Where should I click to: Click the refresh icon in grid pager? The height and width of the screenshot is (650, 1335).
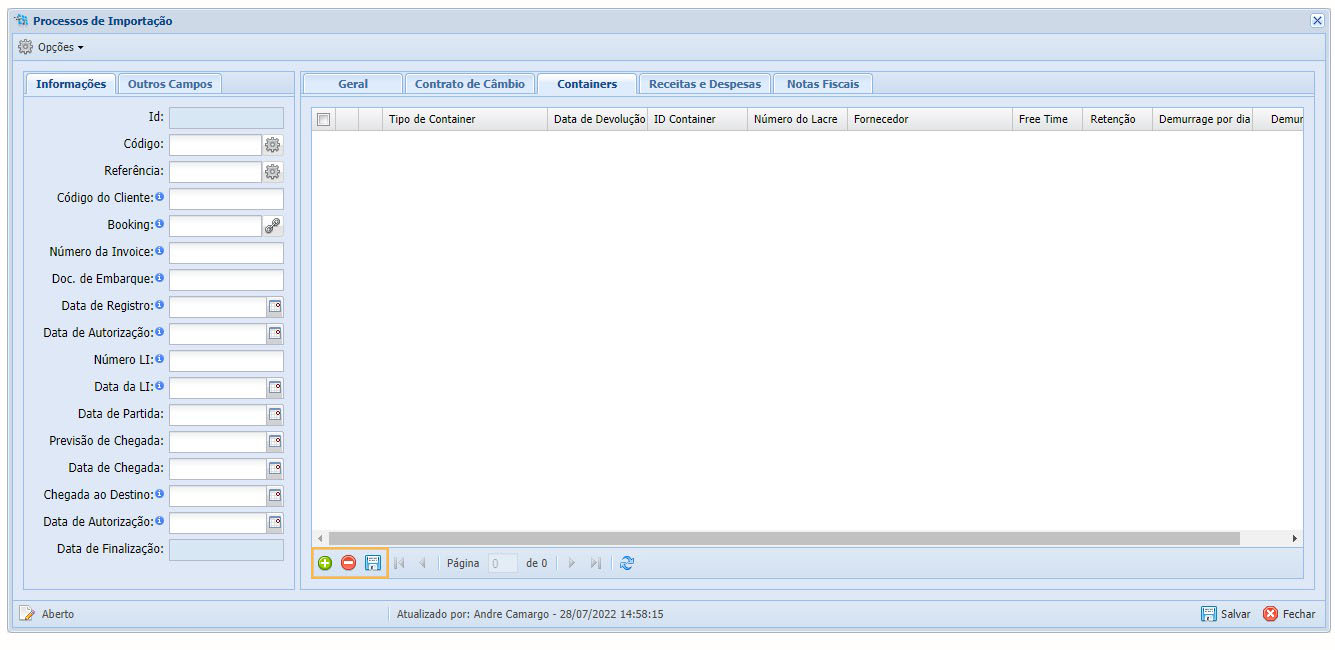coord(627,563)
